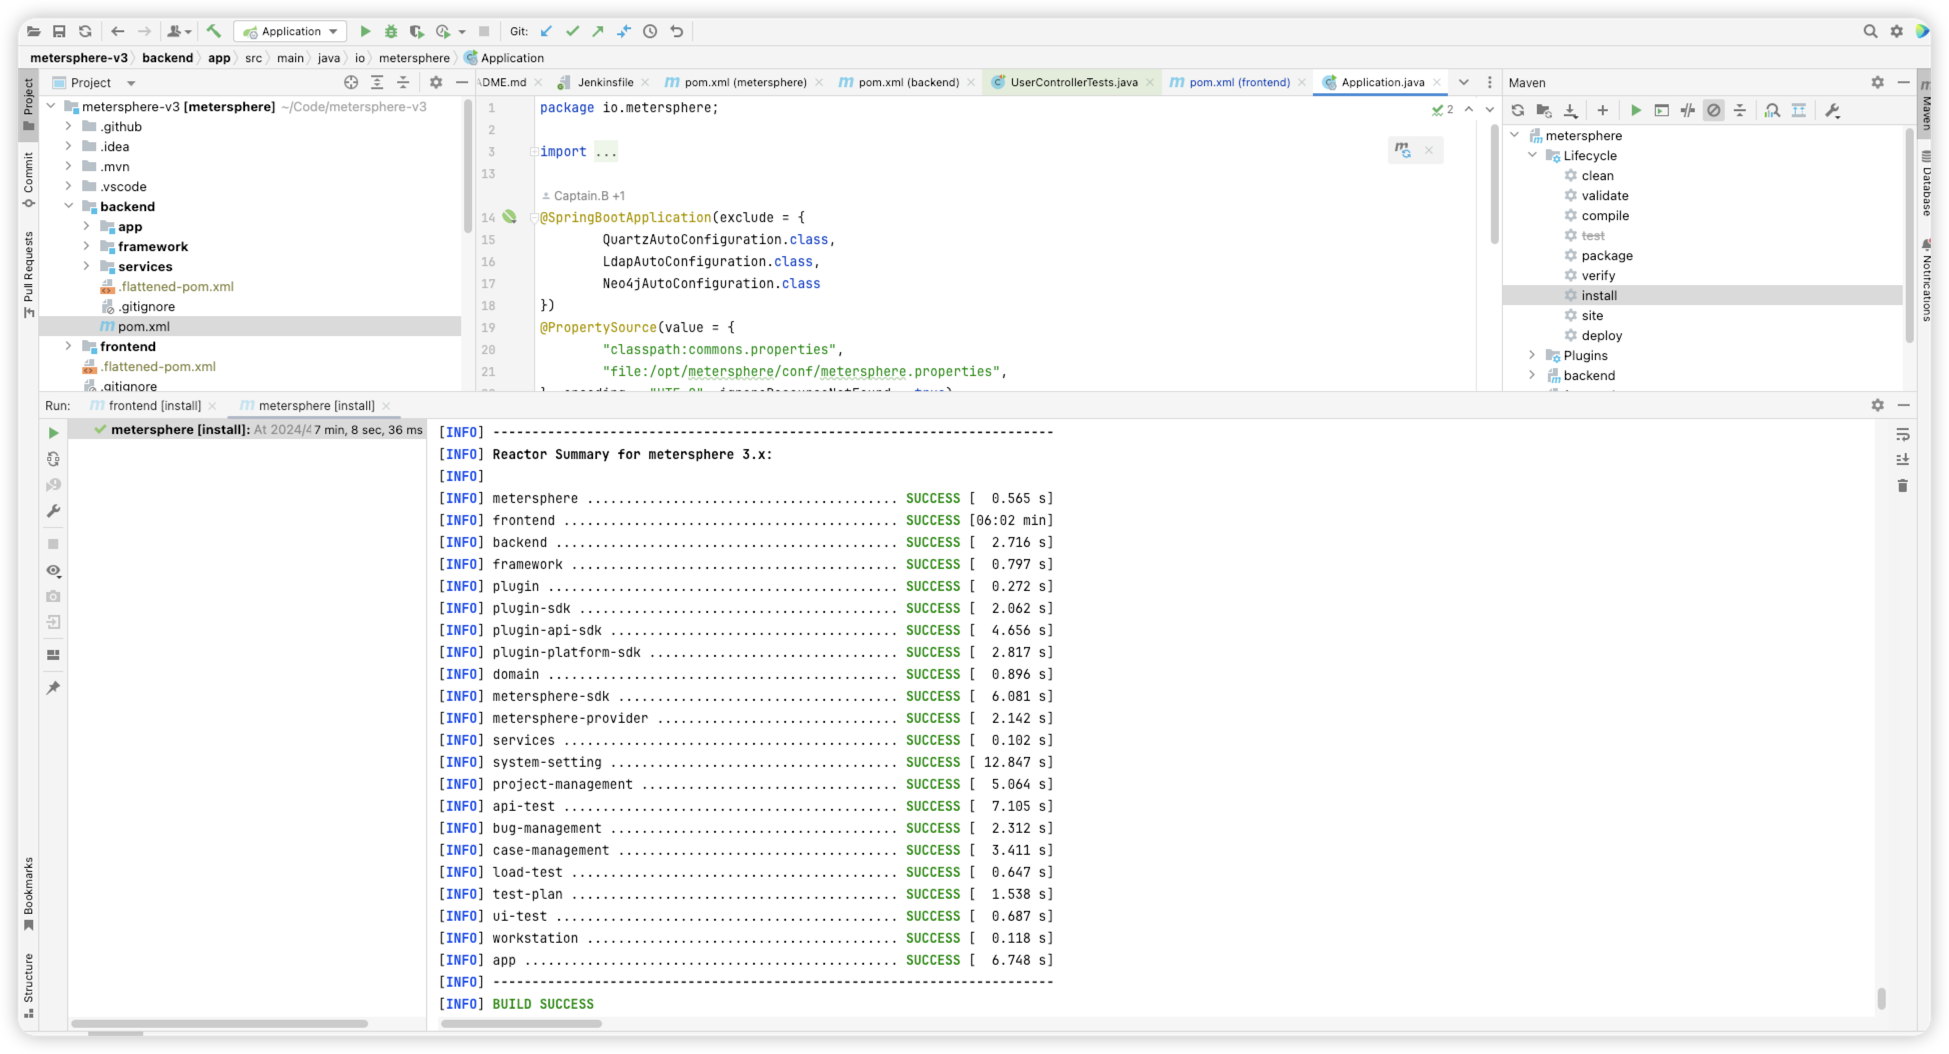Locate current file in Project tree

351,82
